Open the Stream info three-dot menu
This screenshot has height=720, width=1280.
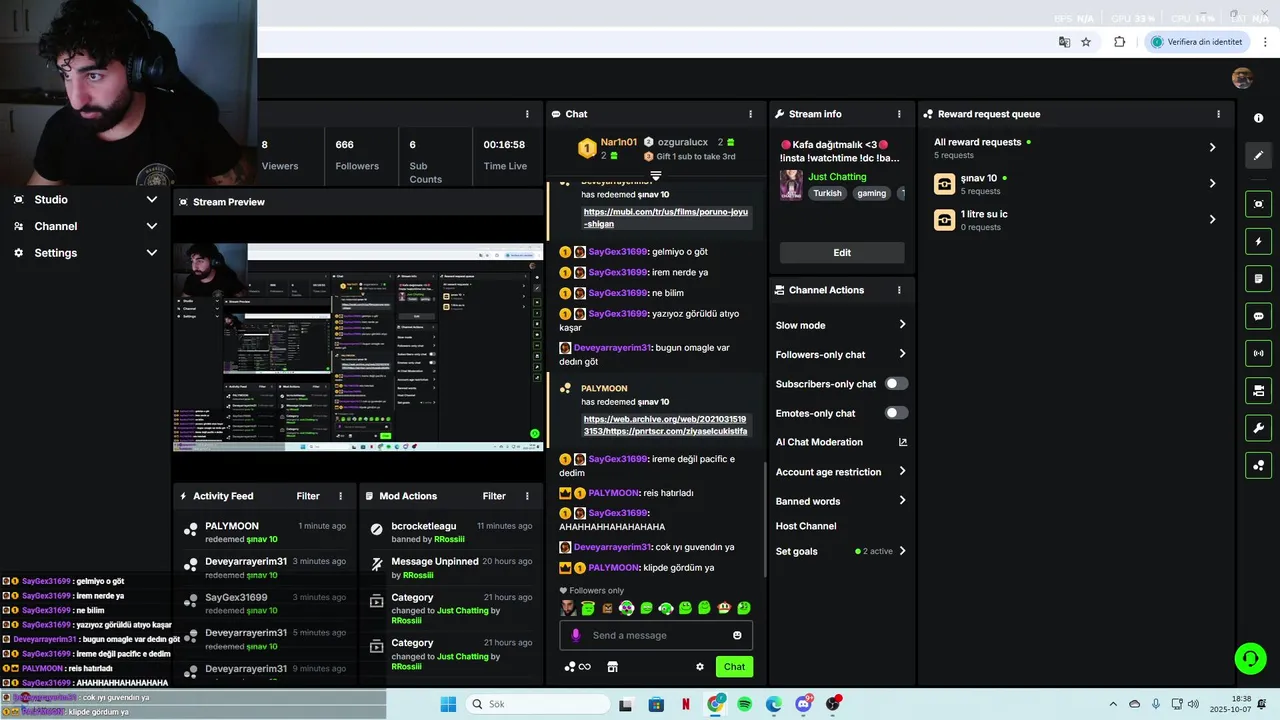(899, 114)
